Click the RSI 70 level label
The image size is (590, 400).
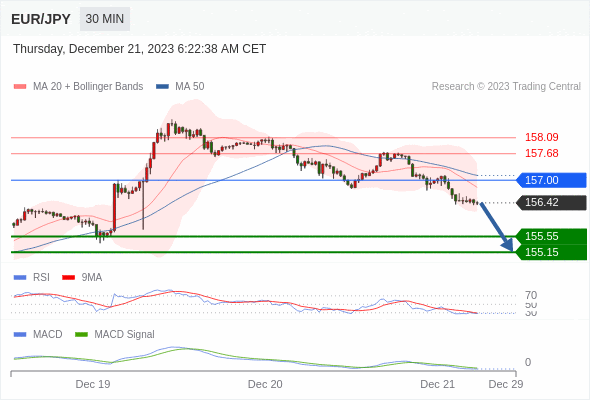point(531,295)
